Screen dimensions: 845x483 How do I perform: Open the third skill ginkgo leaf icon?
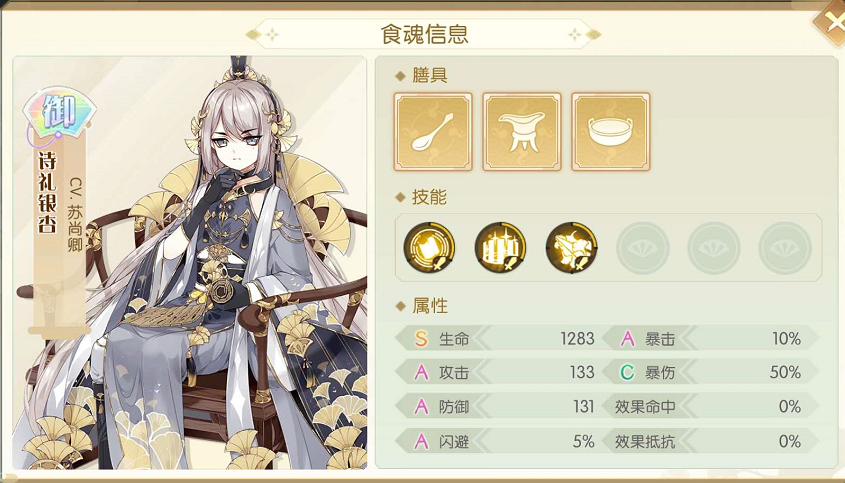[x=571, y=247]
